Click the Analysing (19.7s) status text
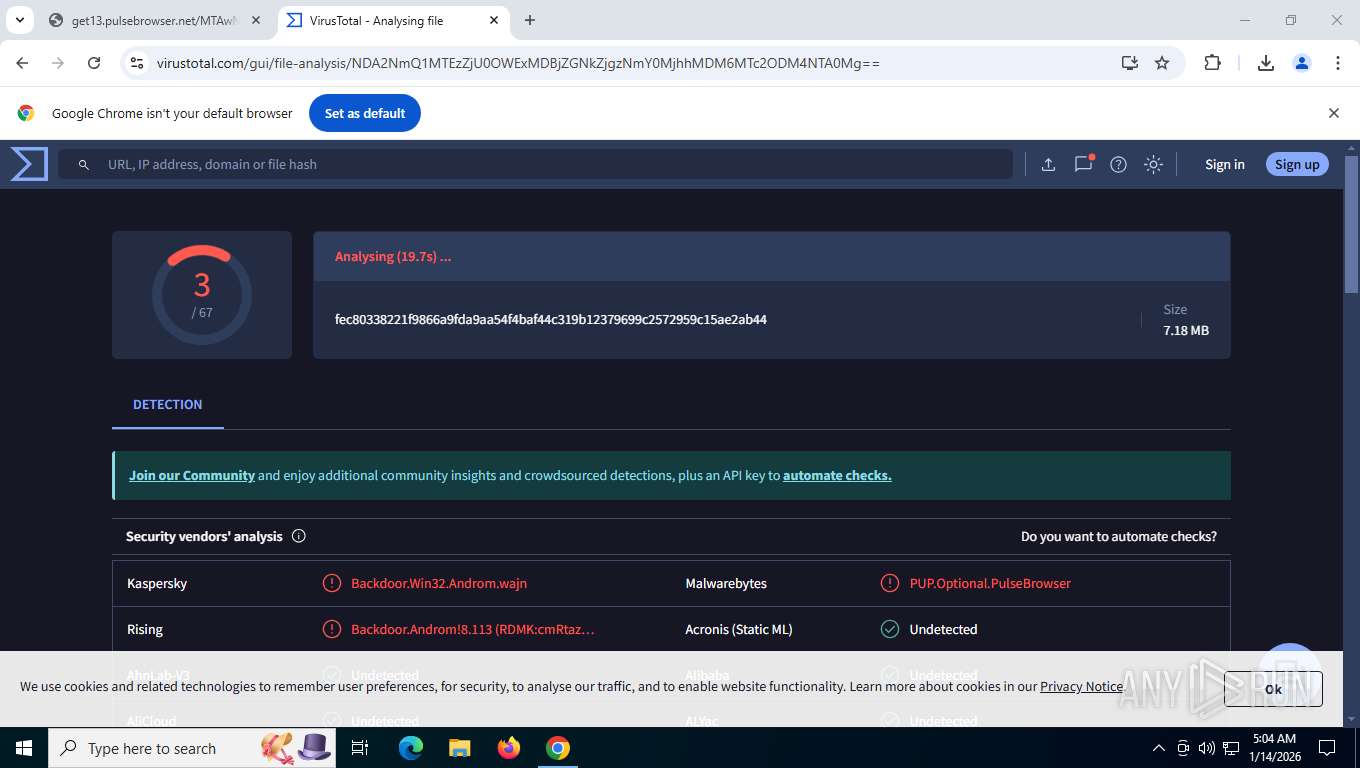This screenshot has height=768, width=1360. tap(393, 256)
